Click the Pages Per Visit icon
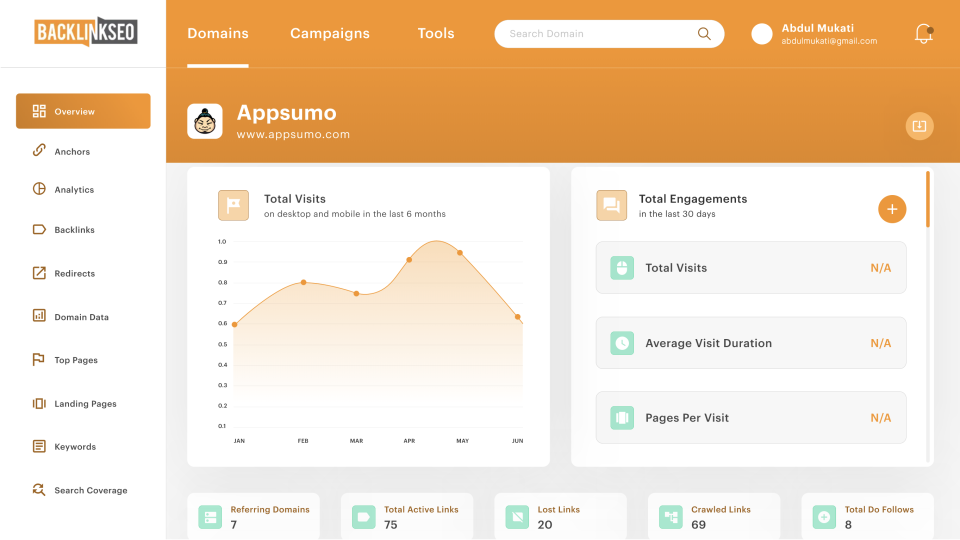Screen dimensions: 960x540 (622, 418)
